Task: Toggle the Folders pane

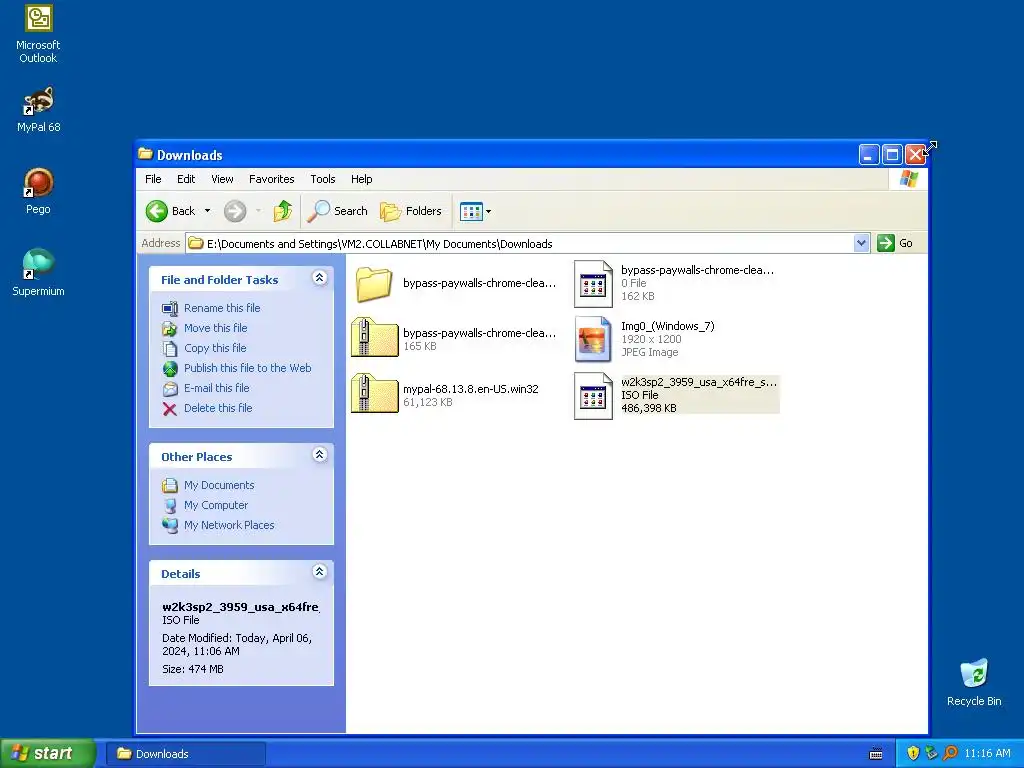Action: click(x=411, y=211)
